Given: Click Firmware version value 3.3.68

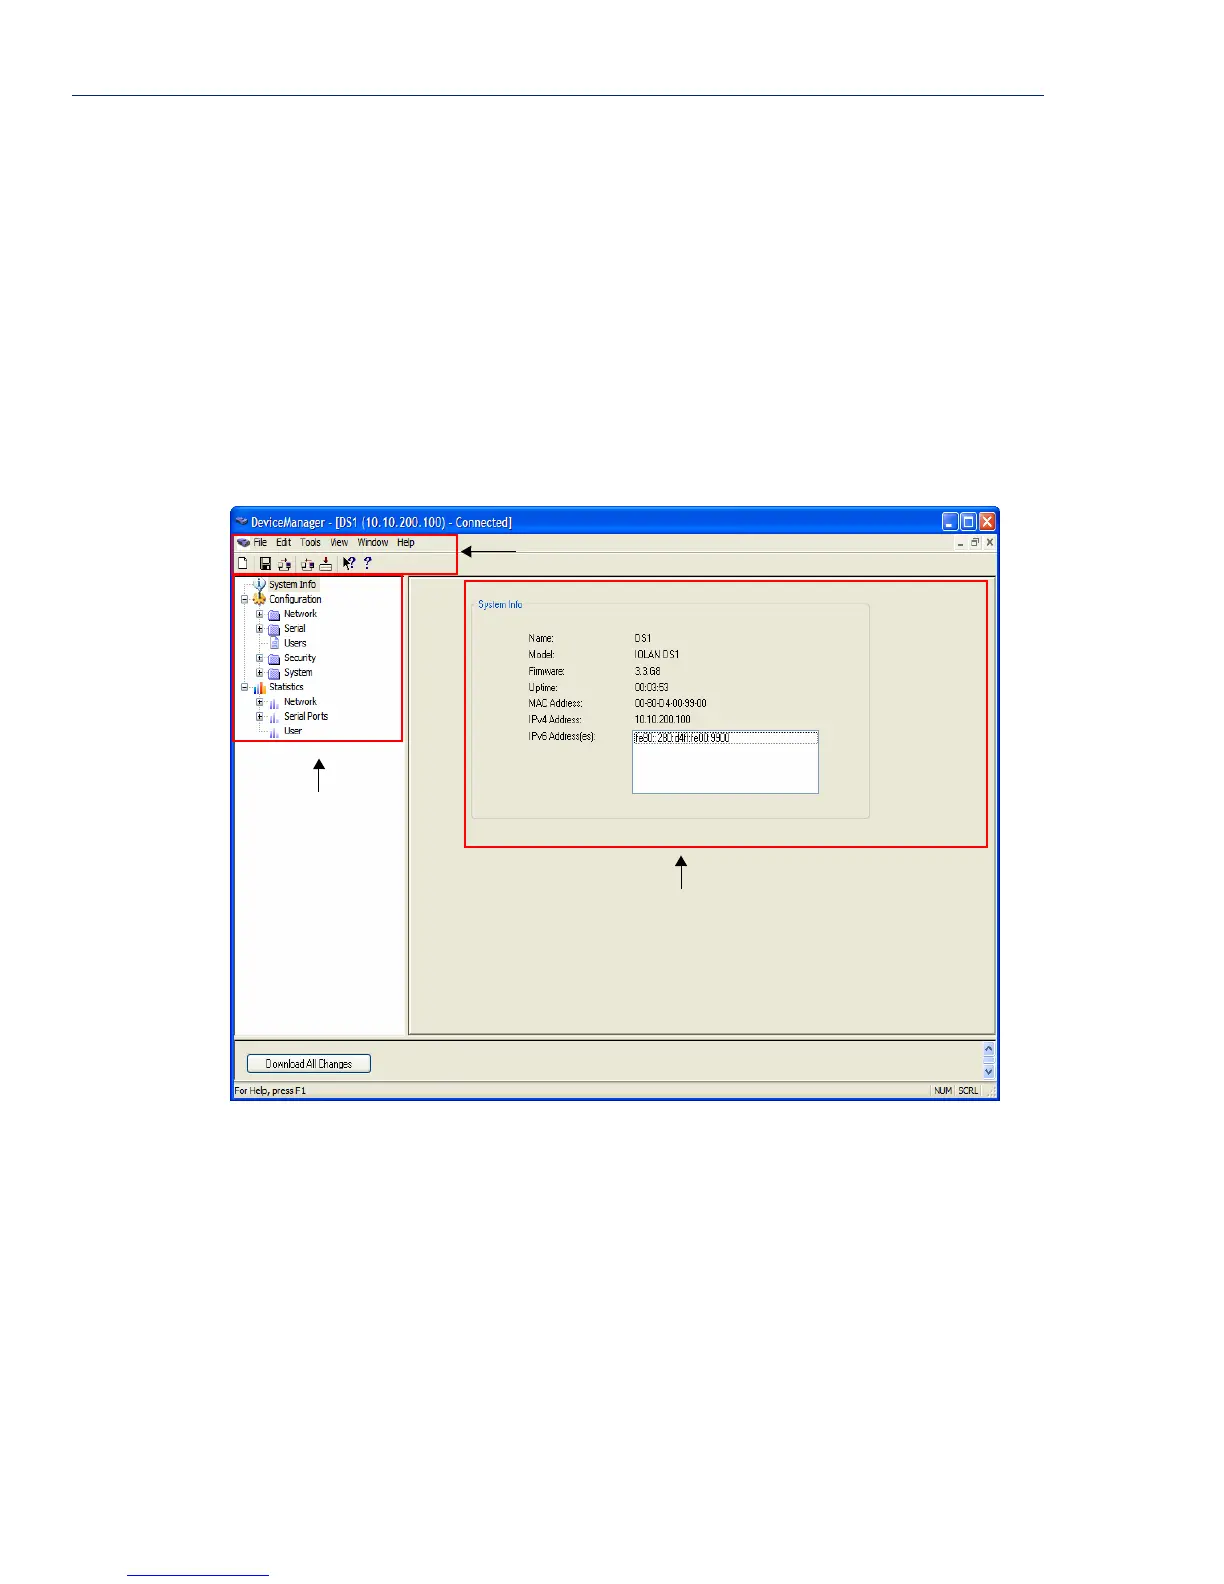Looking at the screenshot, I should (x=648, y=672).
